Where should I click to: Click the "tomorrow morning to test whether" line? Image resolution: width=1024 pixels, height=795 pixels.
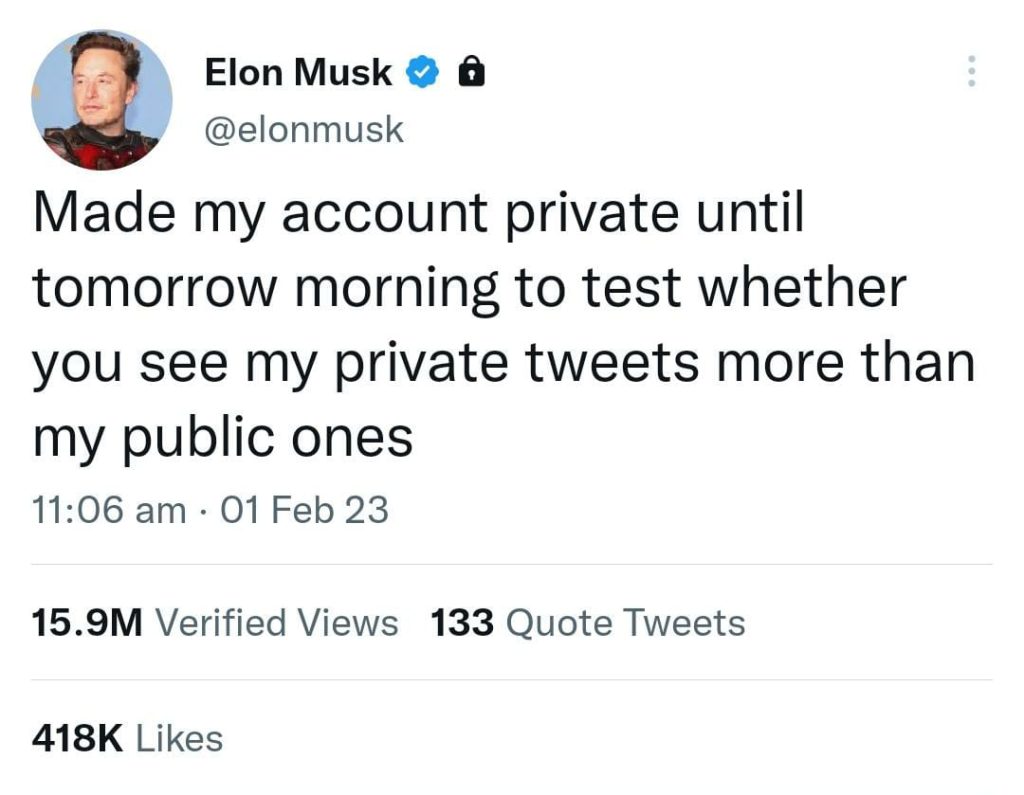pos(470,289)
